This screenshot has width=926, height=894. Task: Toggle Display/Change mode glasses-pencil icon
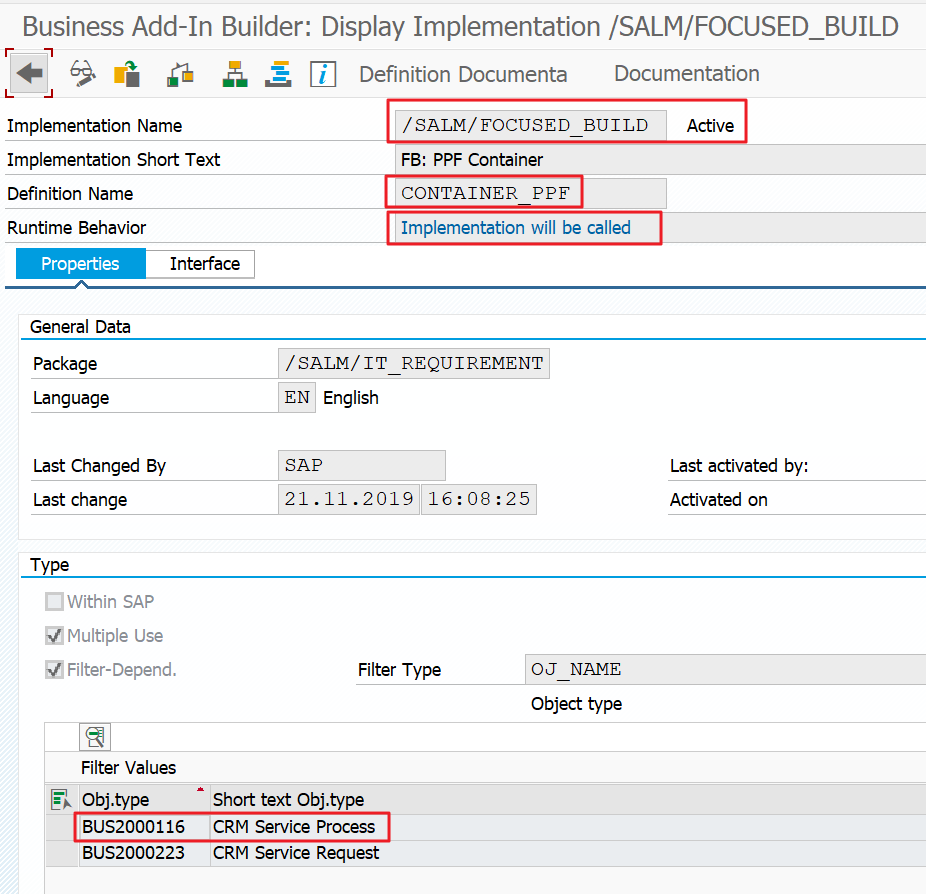pos(82,73)
